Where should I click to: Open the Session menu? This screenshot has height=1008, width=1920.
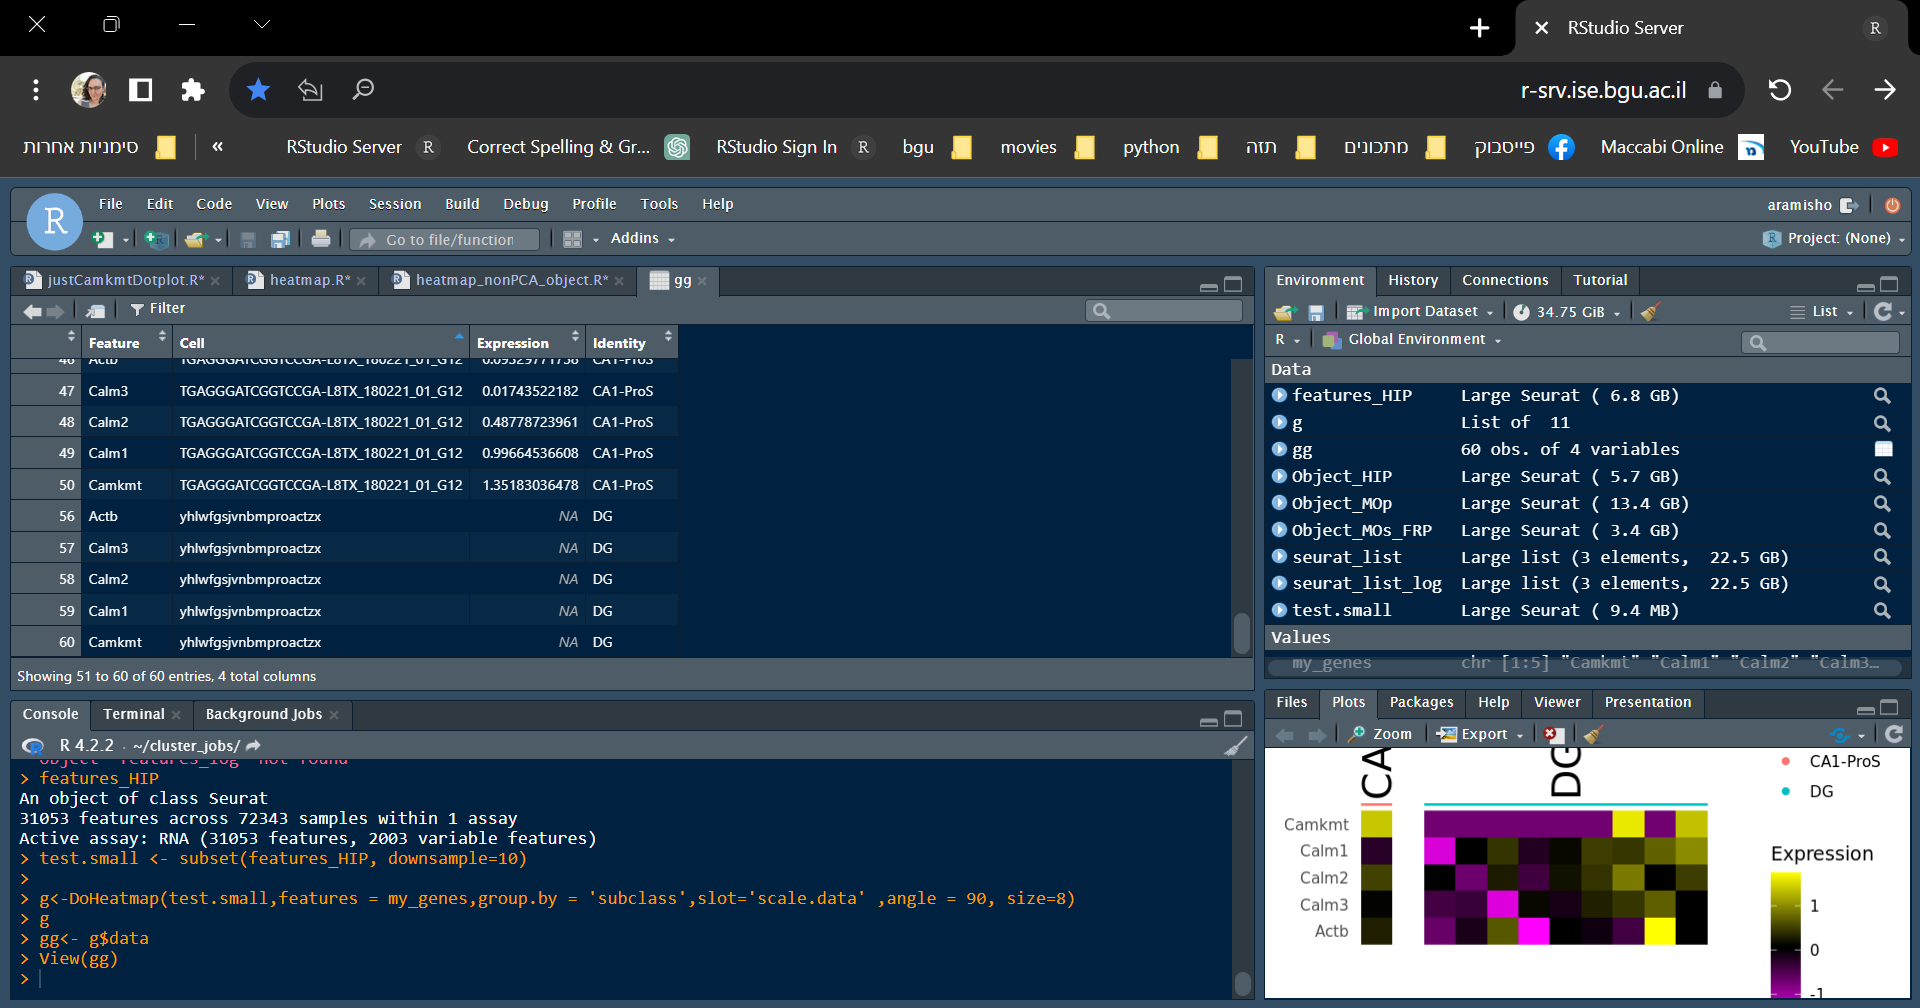coord(394,203)
